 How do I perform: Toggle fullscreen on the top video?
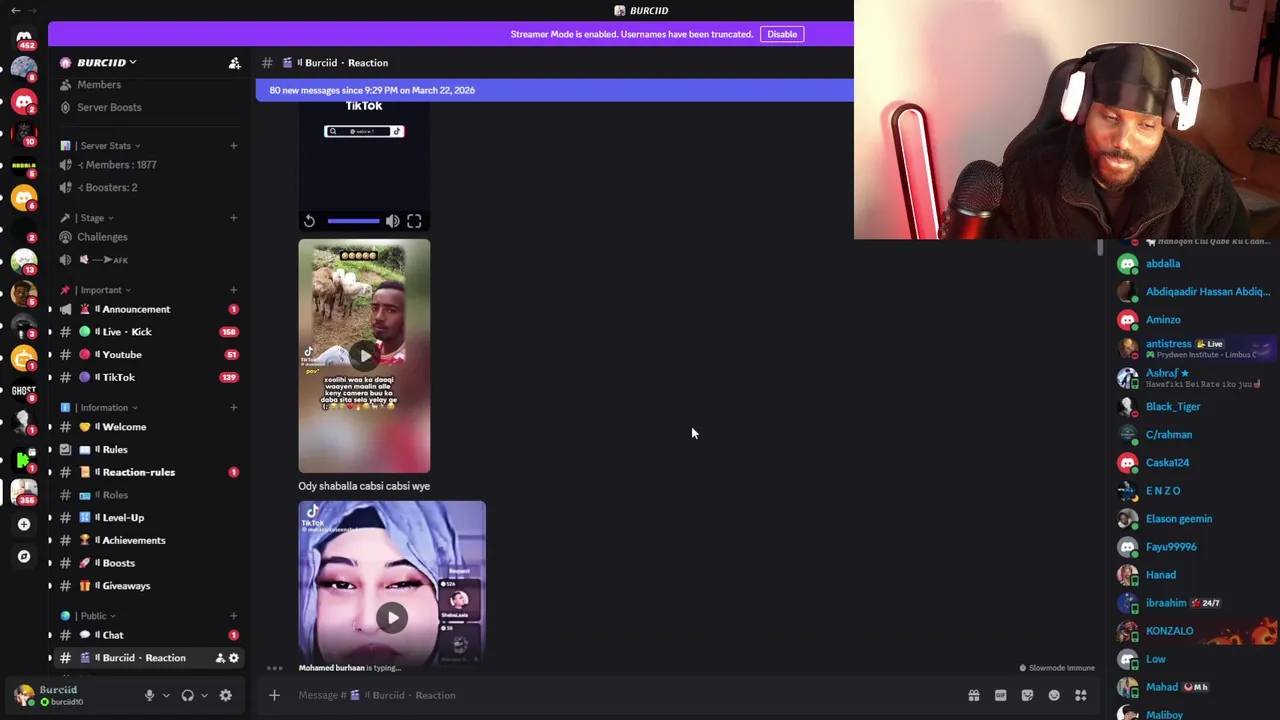point(414,221)
